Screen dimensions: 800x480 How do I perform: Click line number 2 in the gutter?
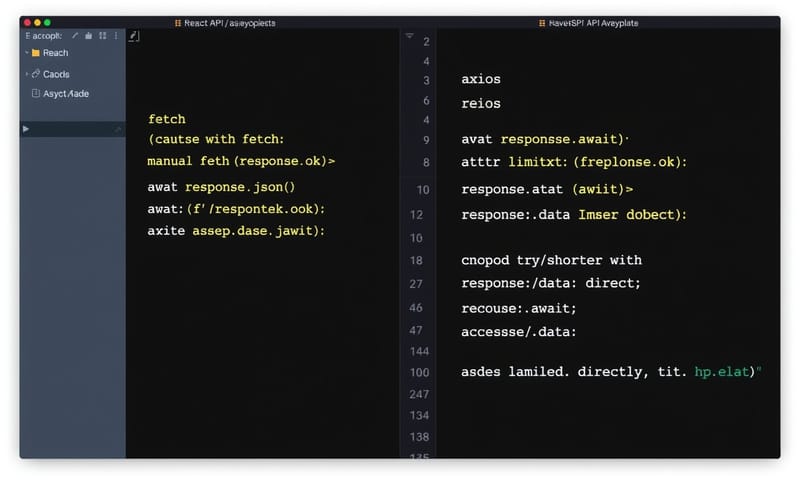426,41
